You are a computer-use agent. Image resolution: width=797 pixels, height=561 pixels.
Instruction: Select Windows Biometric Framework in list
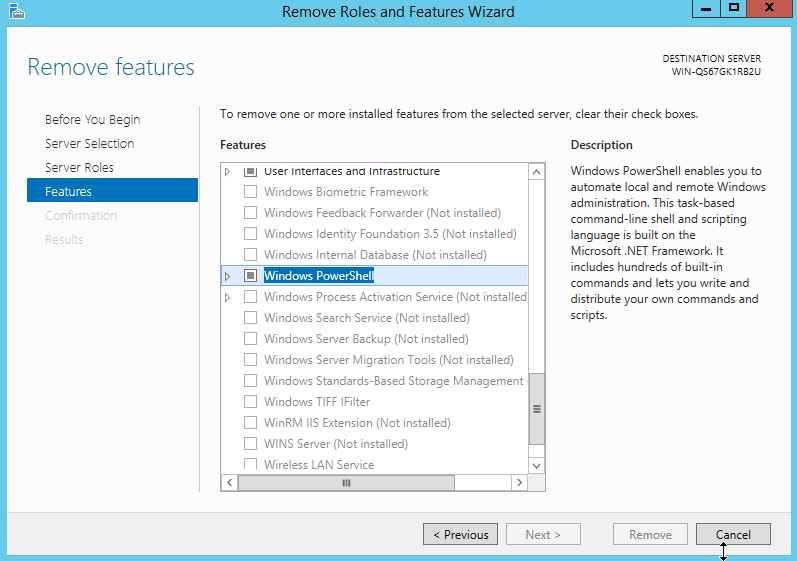click(x=345, y=192)
